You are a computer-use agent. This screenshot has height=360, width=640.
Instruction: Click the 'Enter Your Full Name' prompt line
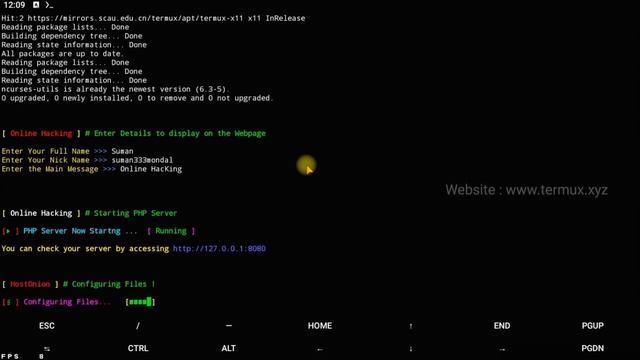(67, 151)
